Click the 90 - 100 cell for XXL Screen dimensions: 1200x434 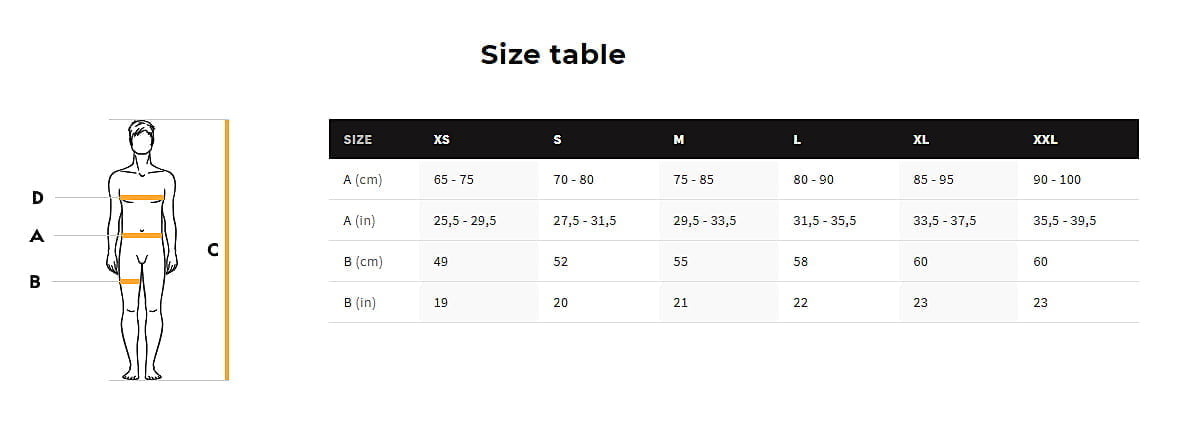coord(1057,180)
